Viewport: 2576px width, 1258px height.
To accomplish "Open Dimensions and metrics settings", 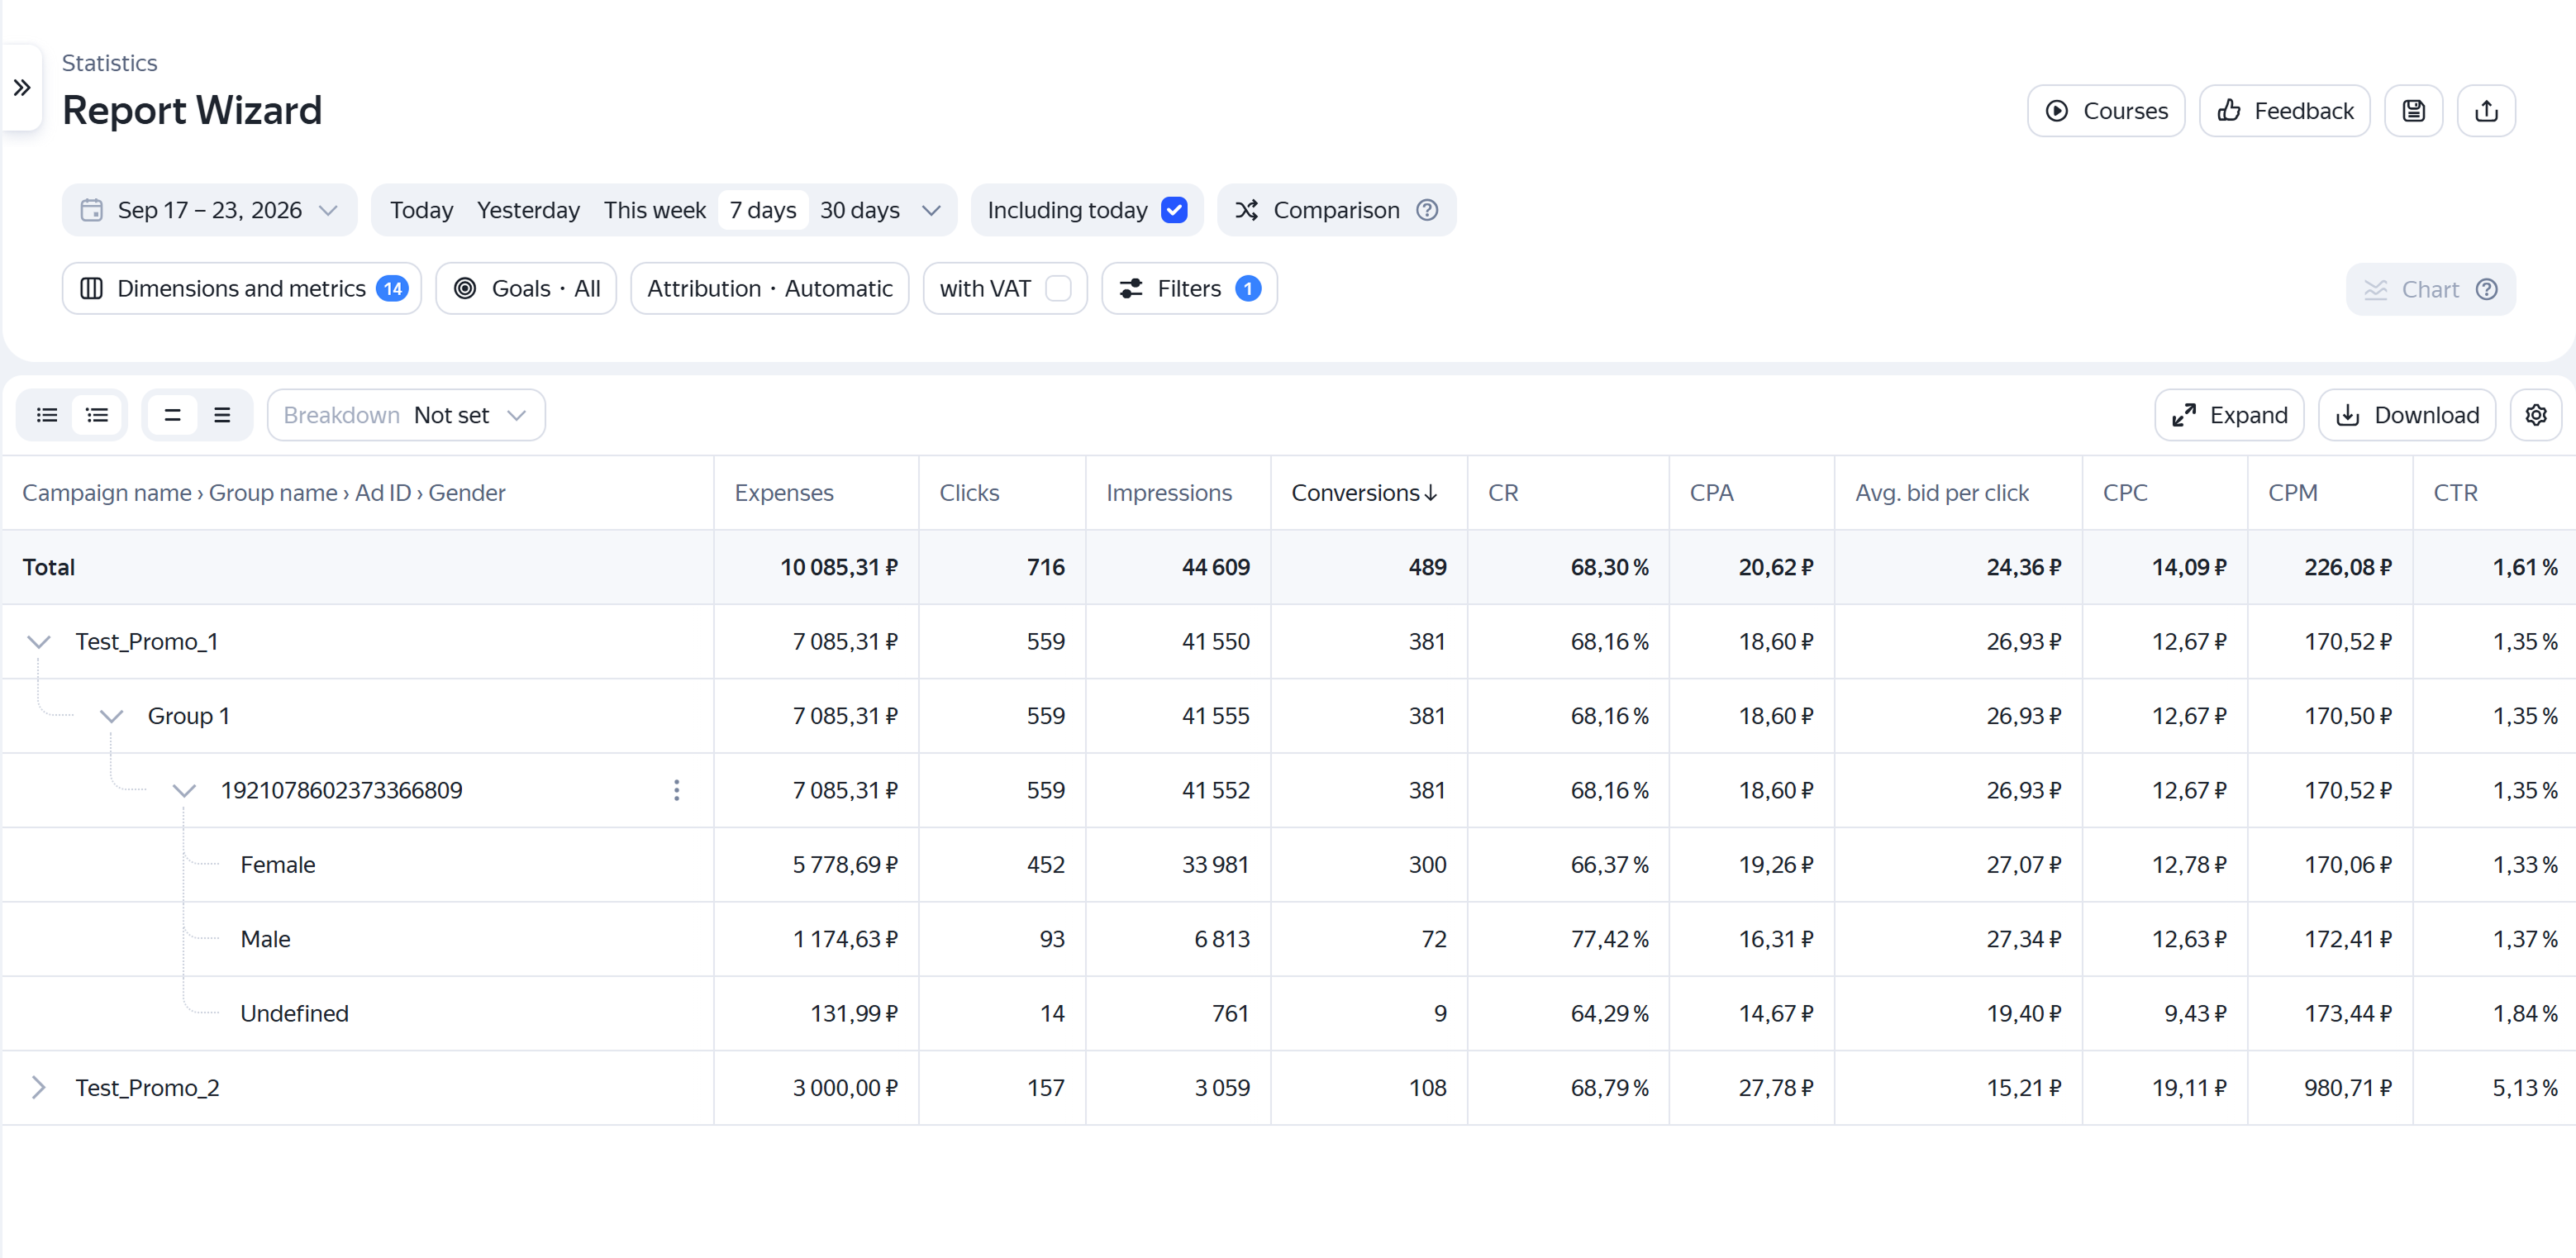I will pos(242,289).
